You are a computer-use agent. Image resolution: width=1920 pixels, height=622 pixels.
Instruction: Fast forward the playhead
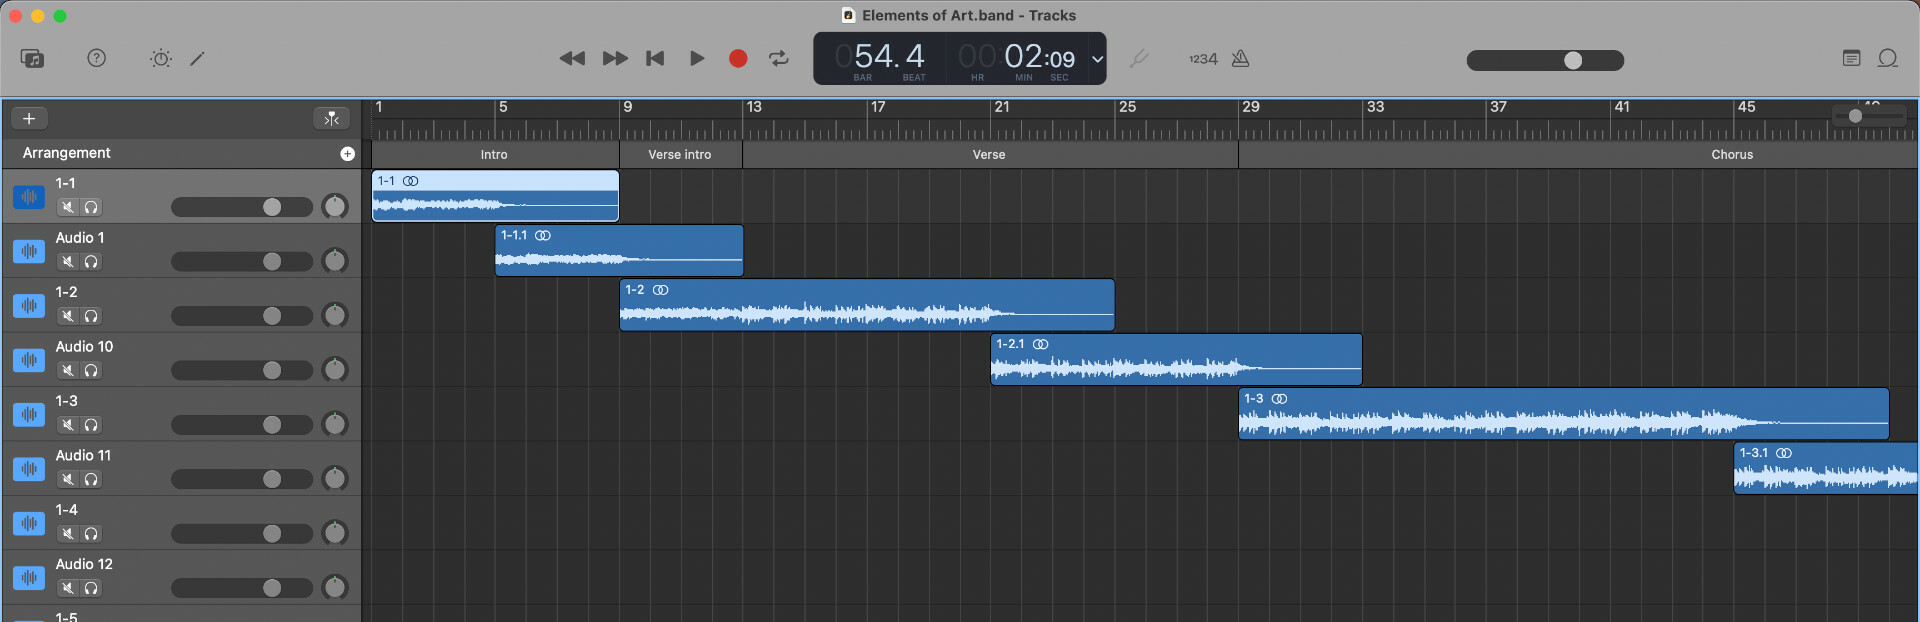[615, 59]
